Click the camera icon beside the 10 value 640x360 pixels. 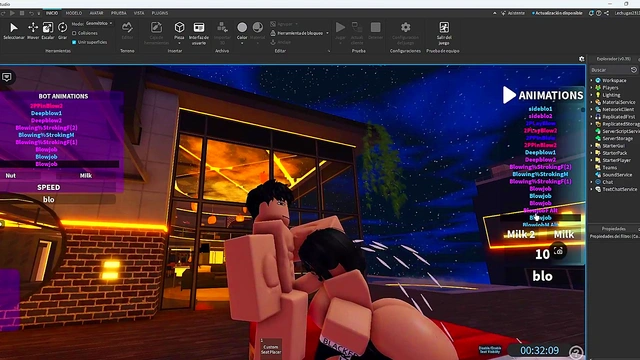pyautogui.click(x=558, y=251)
